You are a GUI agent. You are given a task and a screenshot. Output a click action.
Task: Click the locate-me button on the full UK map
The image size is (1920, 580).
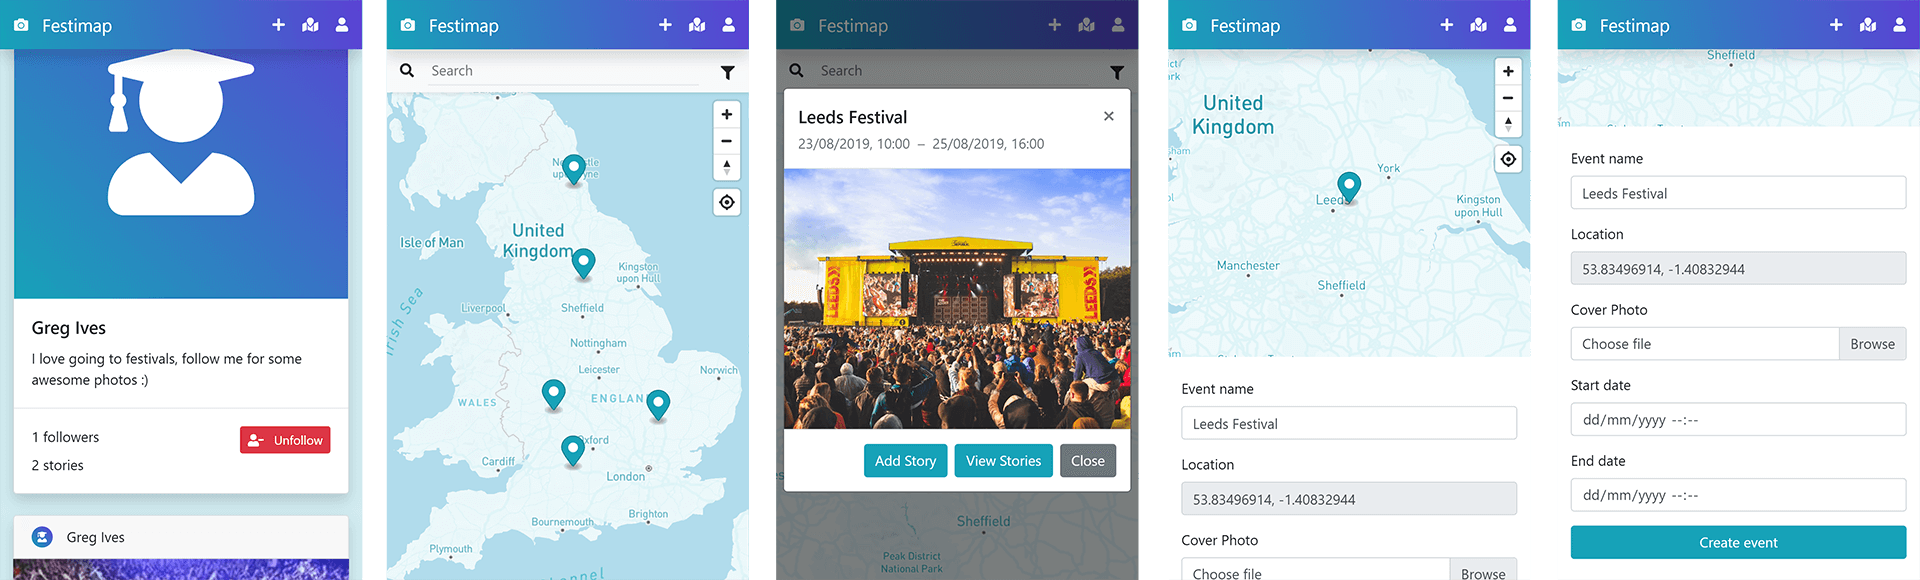pyautogui.click(x=727, y=202)
